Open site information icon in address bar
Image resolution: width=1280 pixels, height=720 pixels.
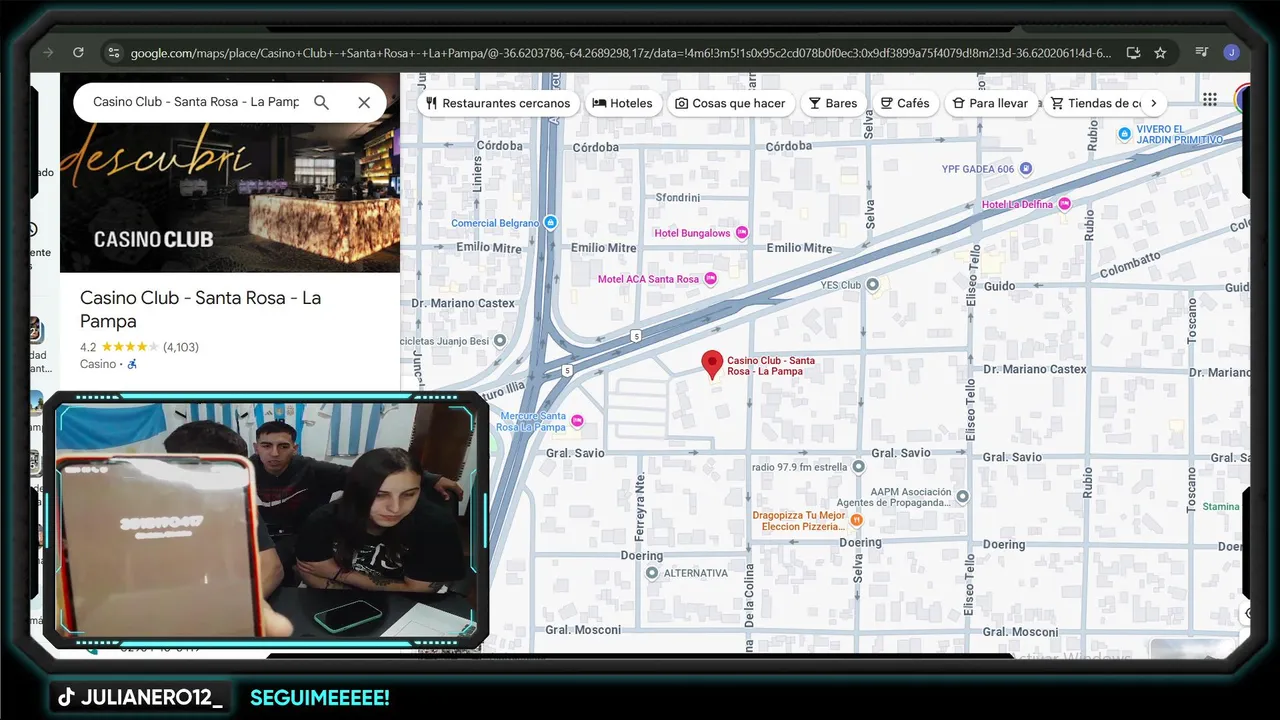(113, 52)
